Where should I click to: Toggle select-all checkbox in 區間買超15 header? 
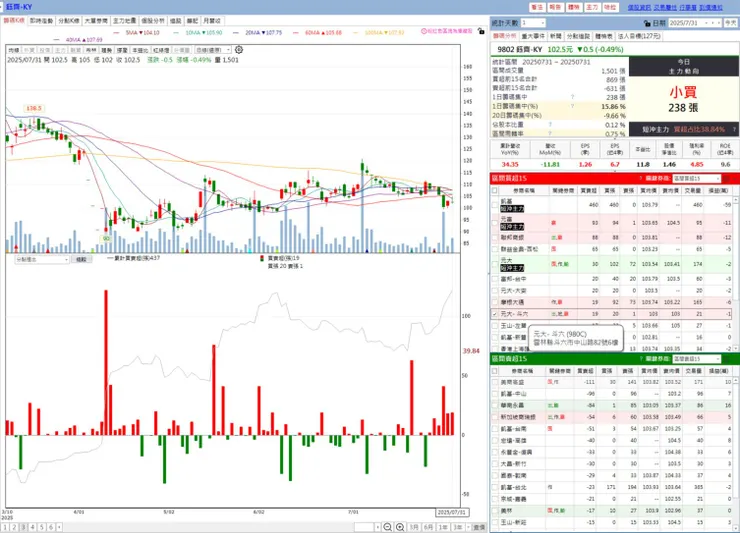(x=495, y=190)
